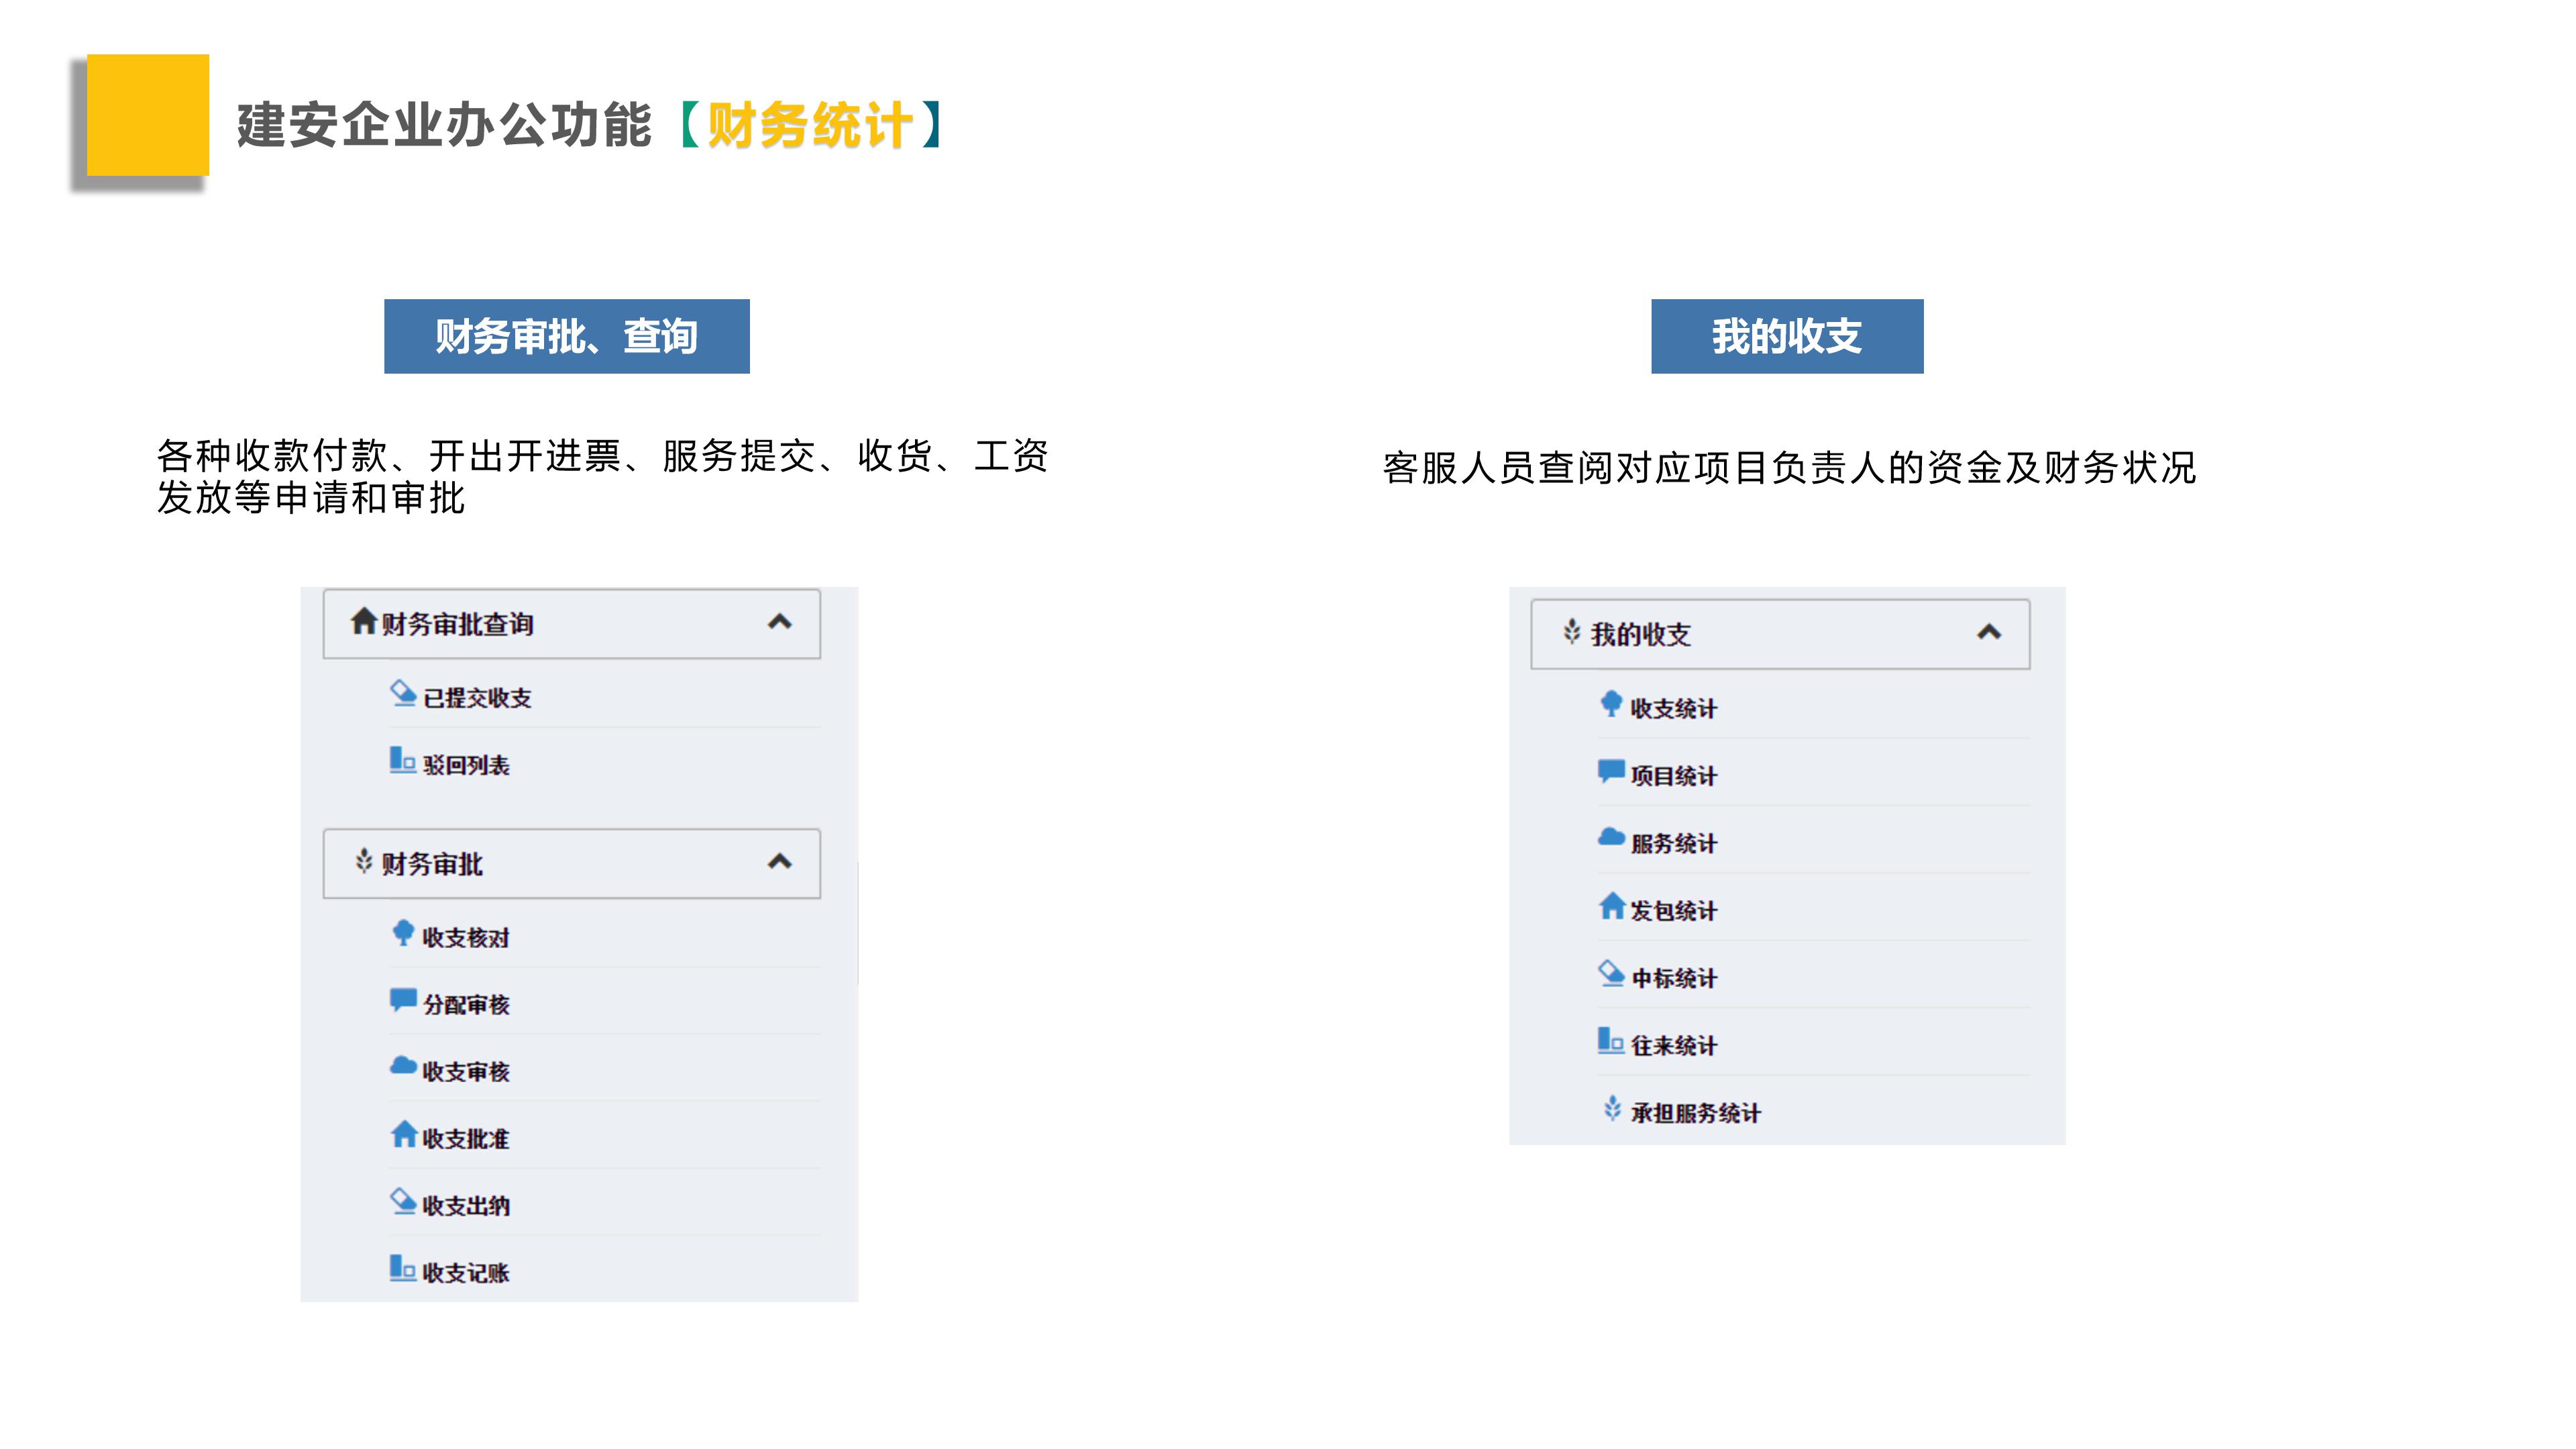Viewport: 2576px width, 1449px height.
Task: Click the leaf icon beside 财务审批
Action: [x=364, y=861]
